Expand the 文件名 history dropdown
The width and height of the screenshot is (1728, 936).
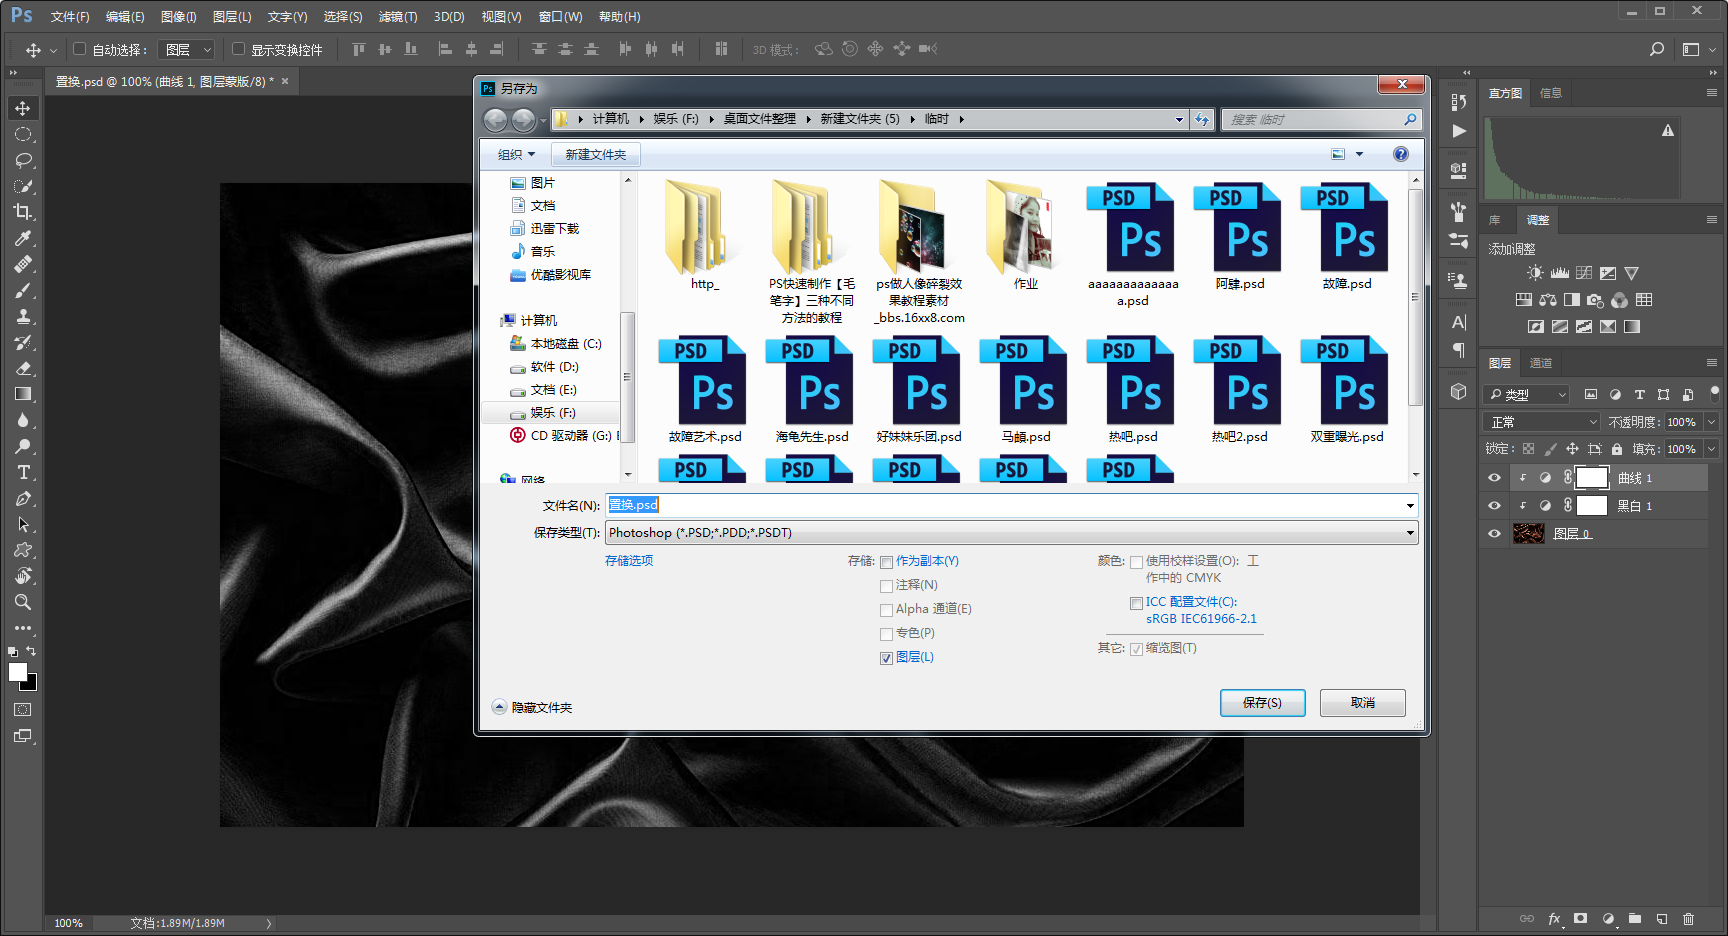click(x=1410, y=506)
